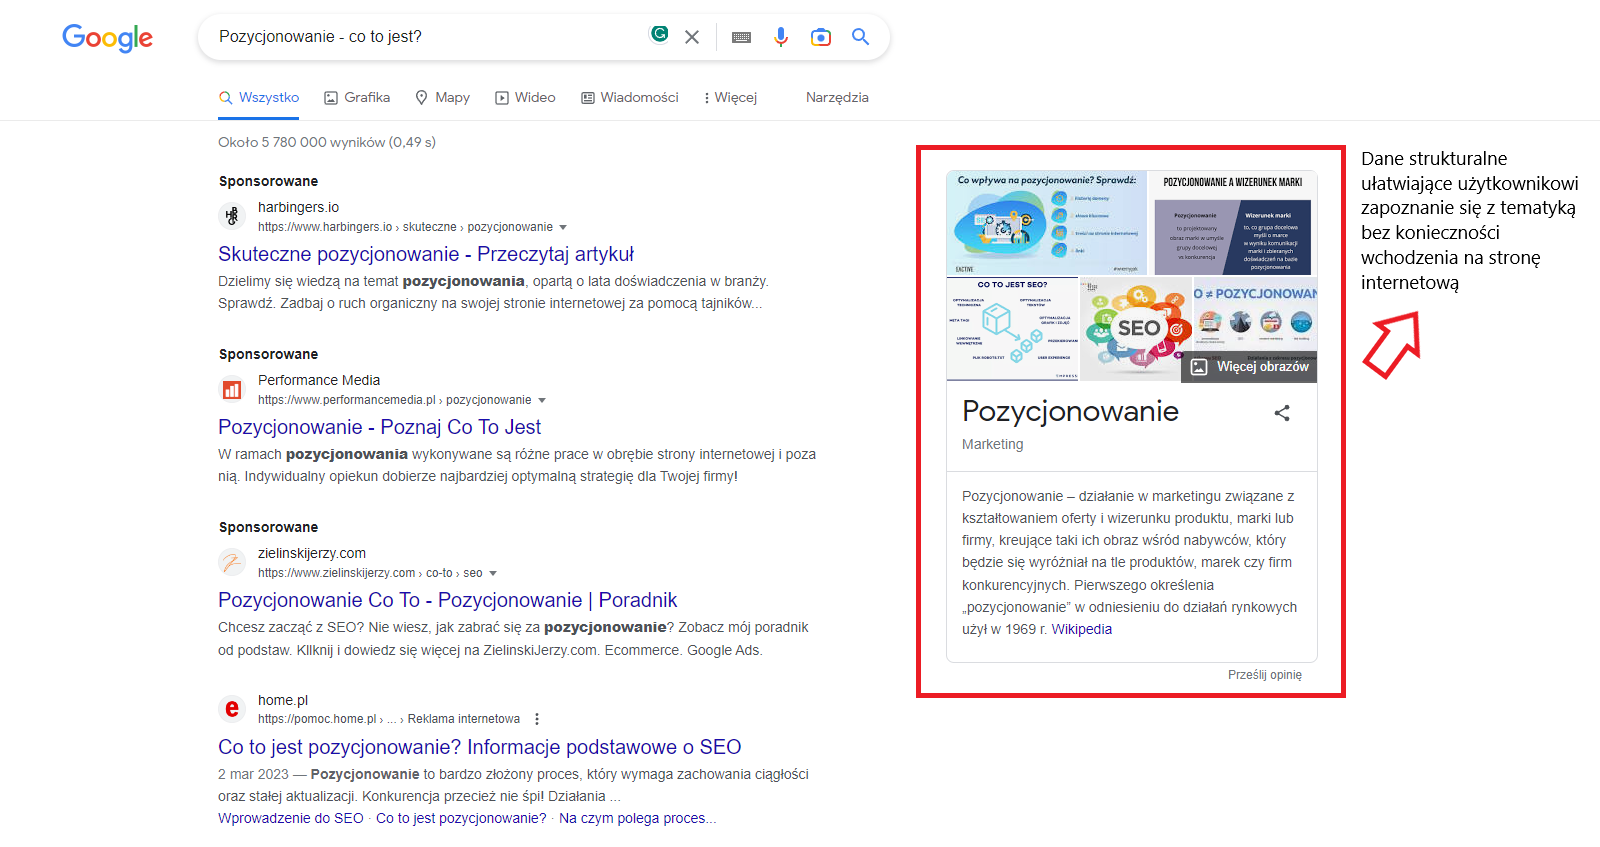Open three-dot menu for home.pl result
1600x847 pixels.
coord(537,719)
